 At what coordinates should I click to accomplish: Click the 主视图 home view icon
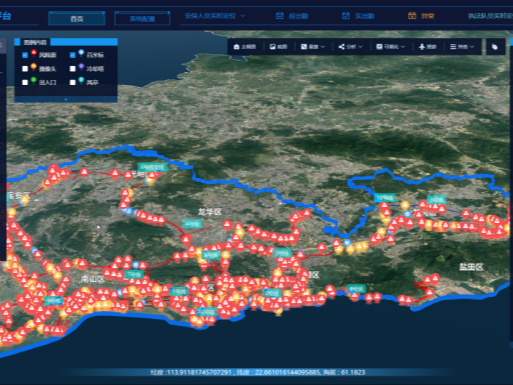(x=237, y=47)
